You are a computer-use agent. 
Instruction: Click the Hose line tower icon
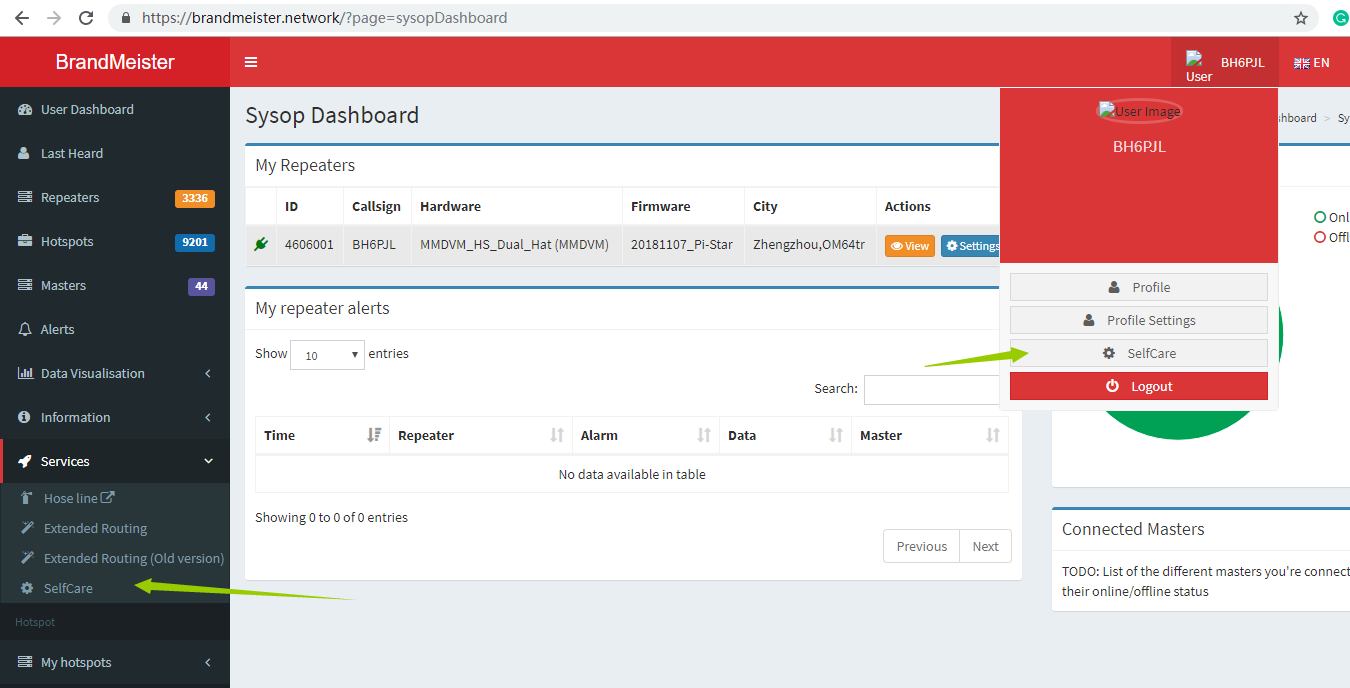click(27, 498)
